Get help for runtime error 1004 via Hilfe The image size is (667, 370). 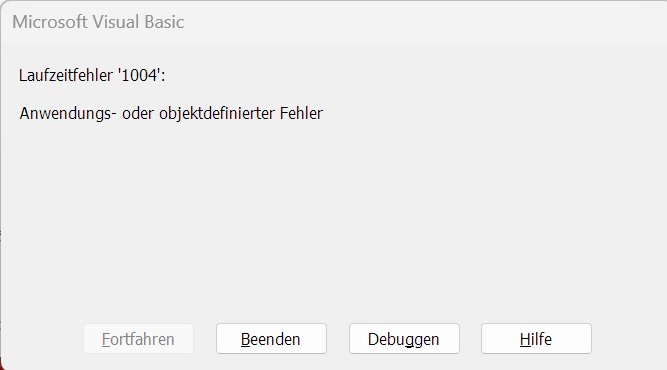tap(536, 339)
